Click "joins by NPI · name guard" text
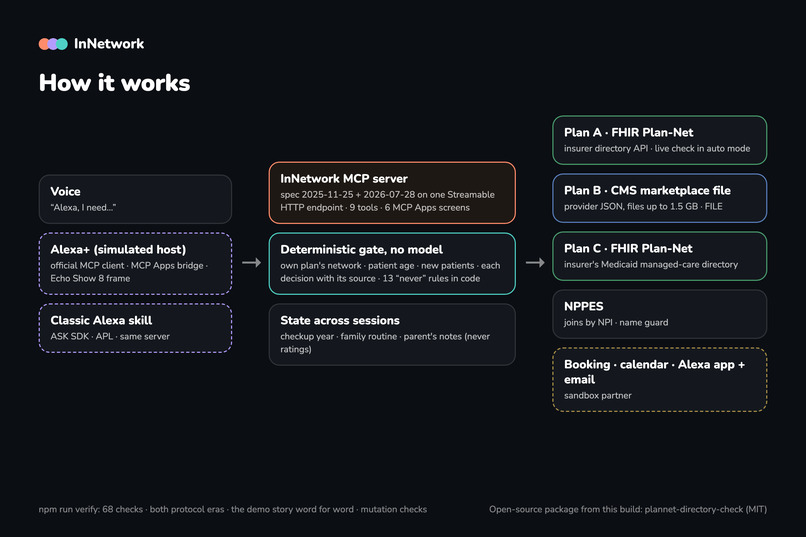Screen dimensions: 806x537 (616, 323)
